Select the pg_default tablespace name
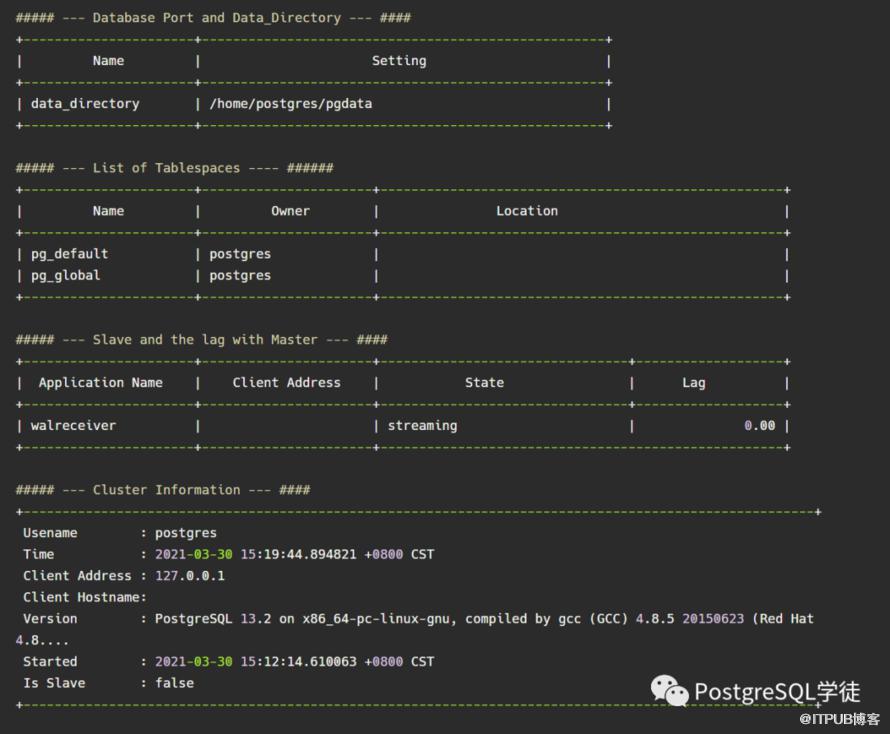Screen dimensions: 890x734 pyautogui.click(x=69, y=254)
